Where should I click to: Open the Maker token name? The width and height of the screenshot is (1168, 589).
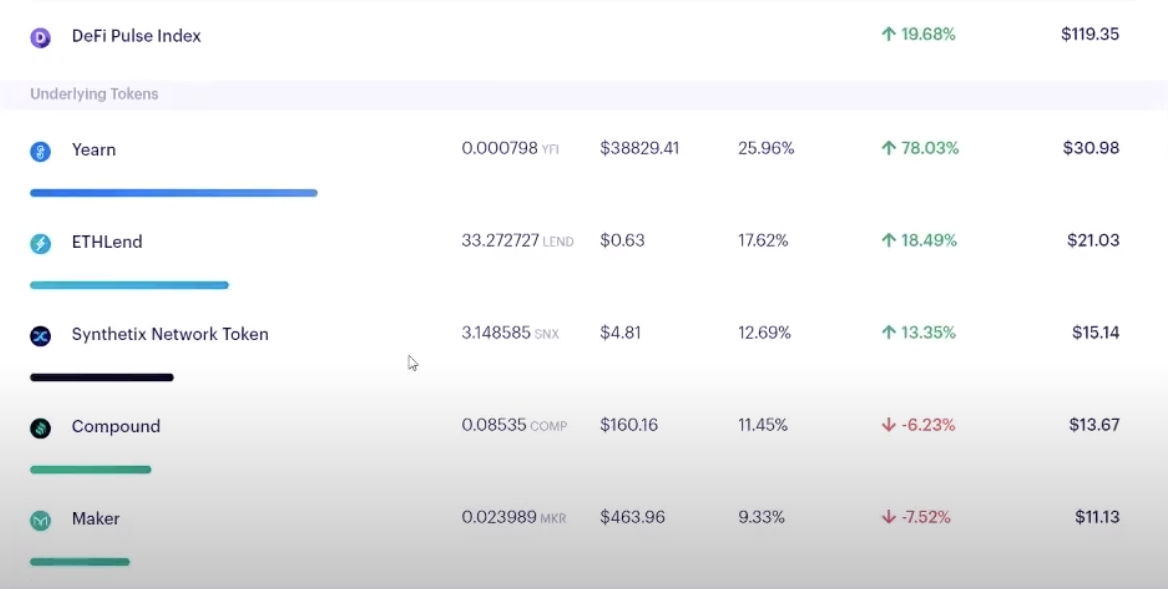(95, 518)
